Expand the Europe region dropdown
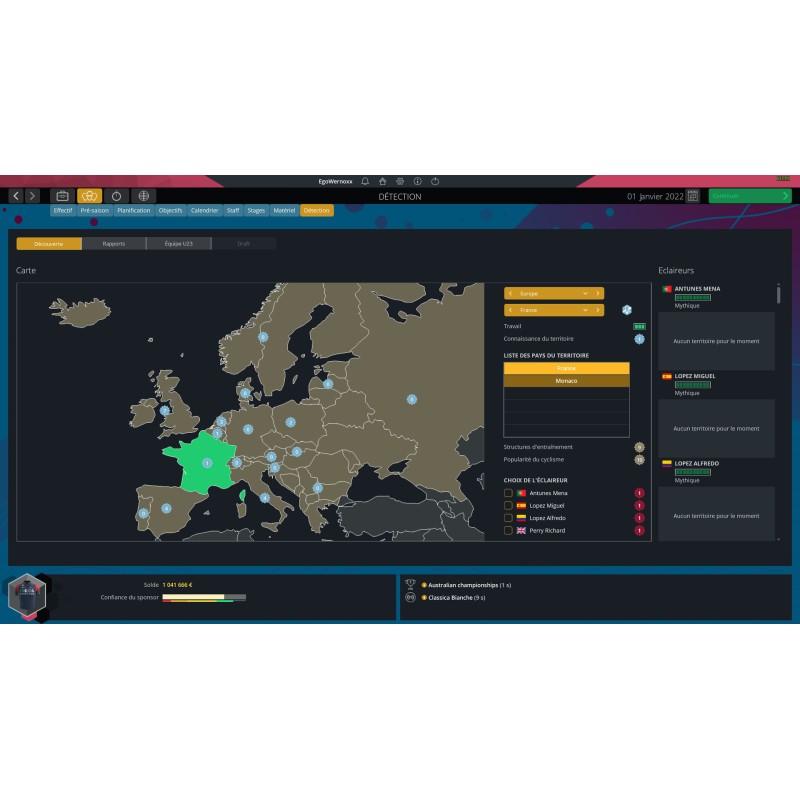The height and width of the screenshot is (800, 800). coord(554,293)
